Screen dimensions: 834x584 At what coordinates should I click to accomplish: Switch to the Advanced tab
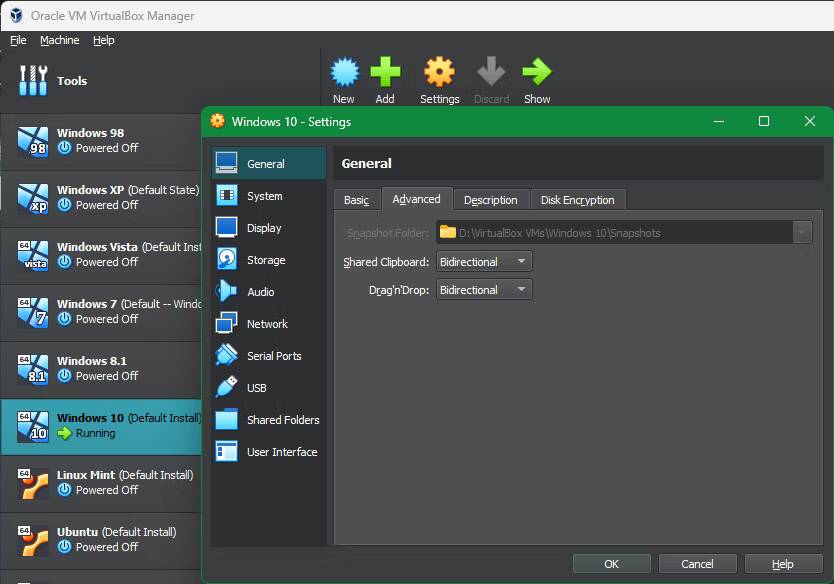[x=416, y=199]
